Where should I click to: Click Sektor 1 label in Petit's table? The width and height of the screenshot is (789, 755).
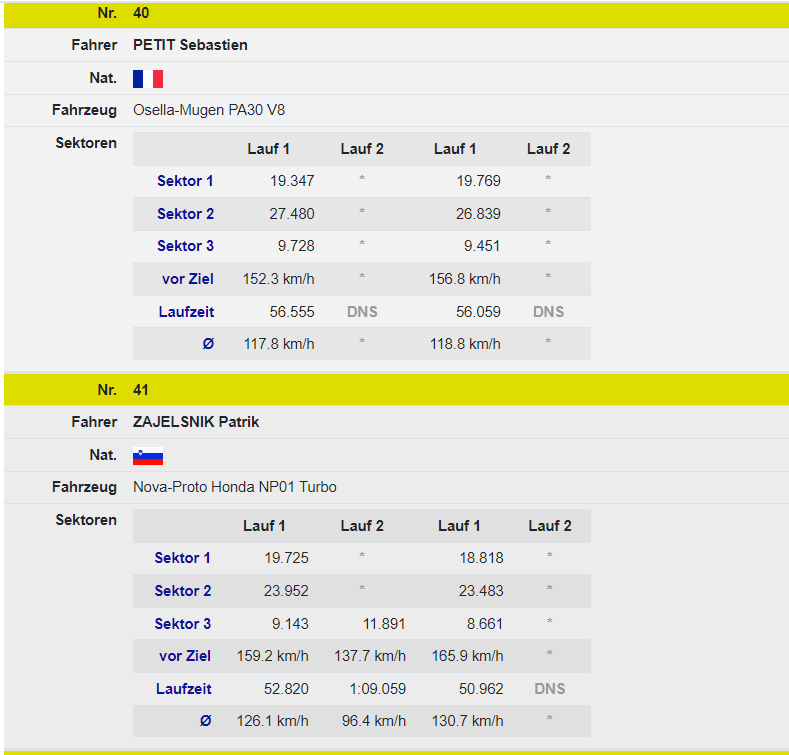[185, 181]
